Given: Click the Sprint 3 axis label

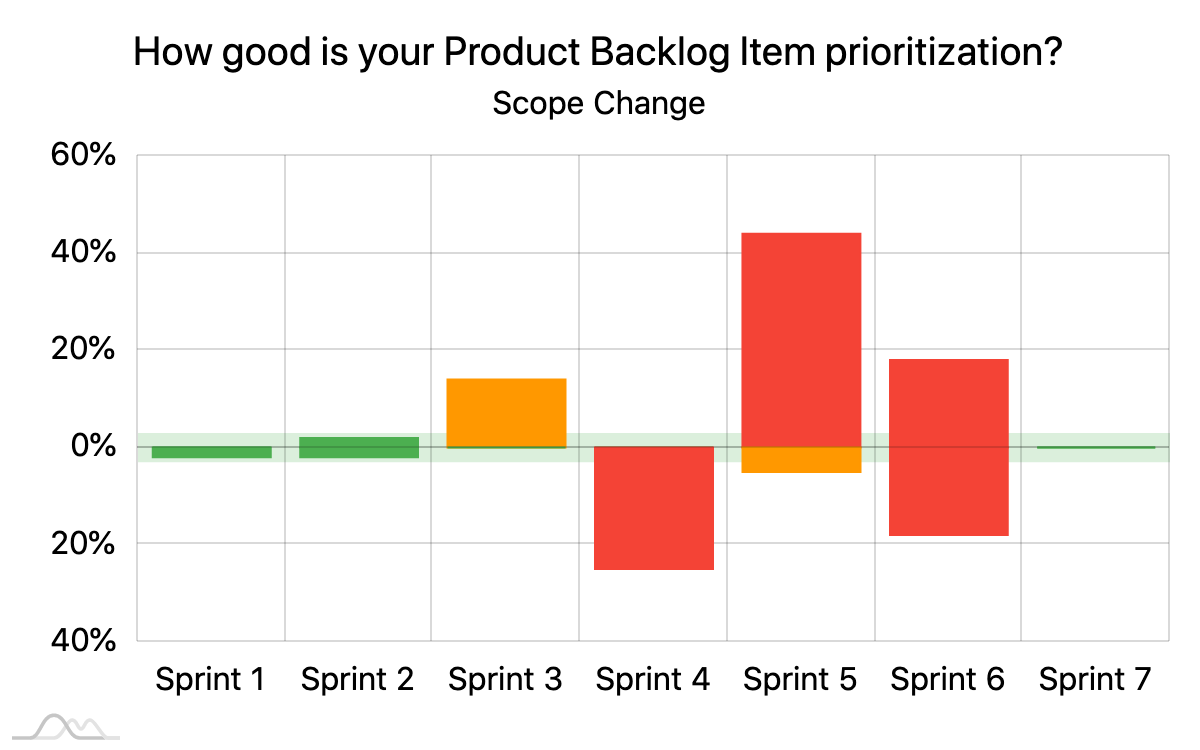Looking at the screenshot, I should point(505,680).
